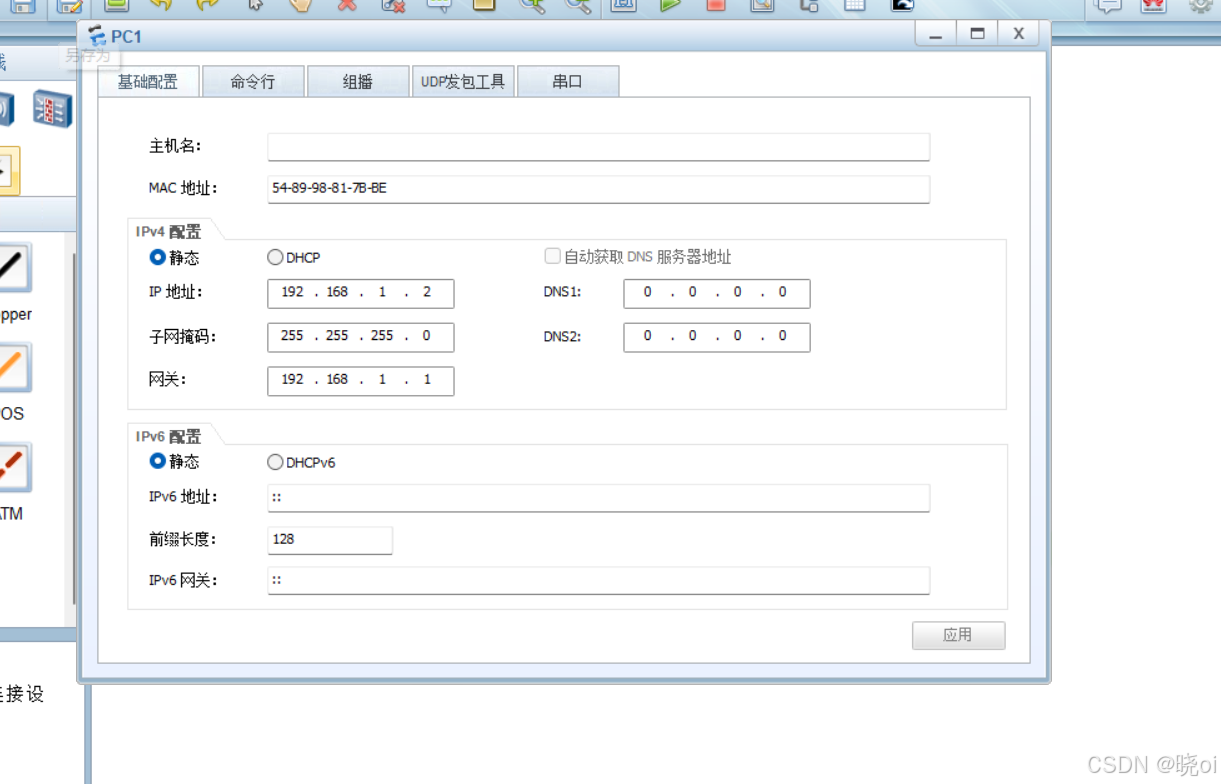The width and height of the screenshot is (1221, 784).
Task: Choose the firewall device category icon
Action: [52, 108]
